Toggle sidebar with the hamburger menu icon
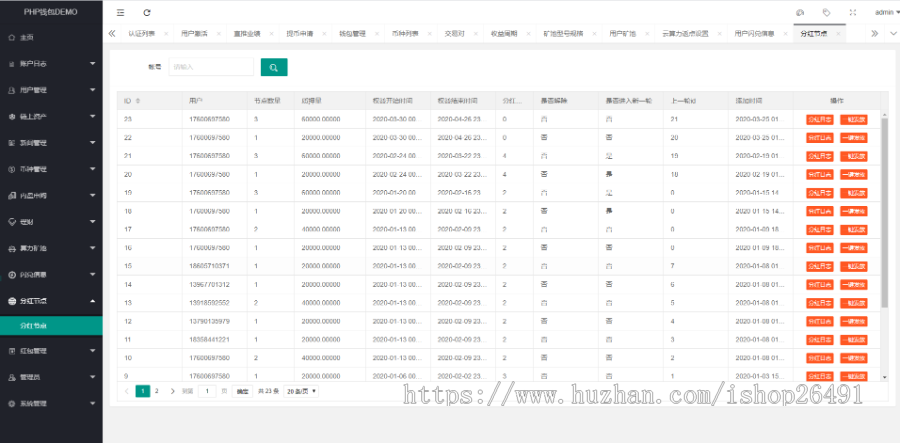Image resolution: width=900 pixels, height=443 pixels. pos(120,13)
